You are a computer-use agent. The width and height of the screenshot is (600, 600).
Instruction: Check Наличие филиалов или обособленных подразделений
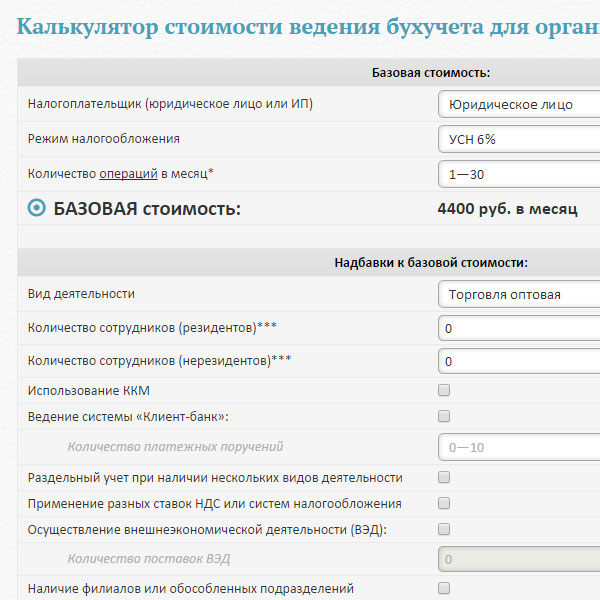click(444, 588)
